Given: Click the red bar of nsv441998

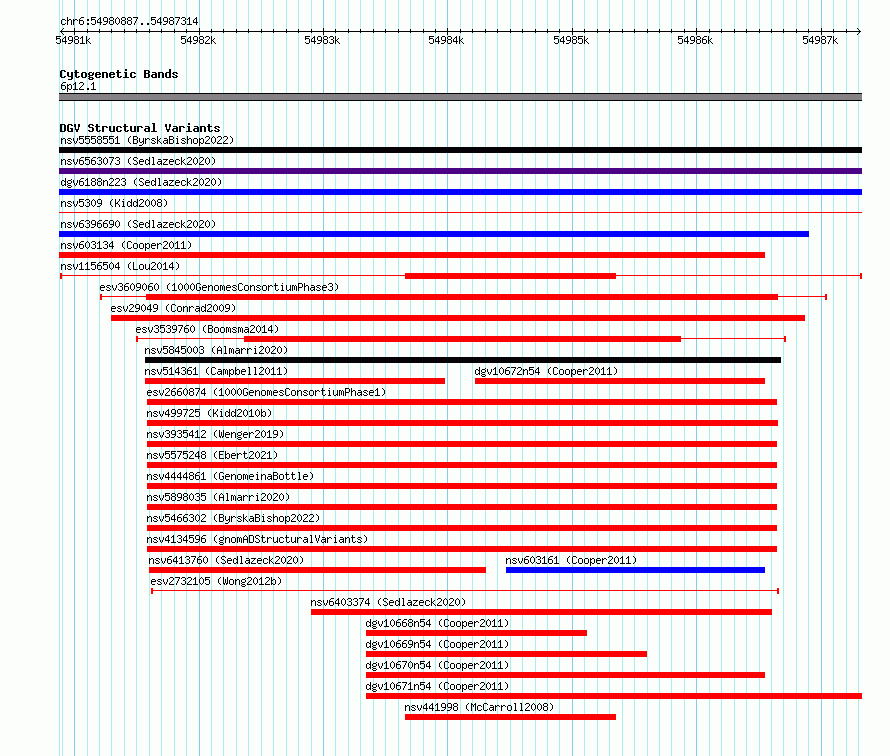Looking at the screenshot, I should [510, 717].
